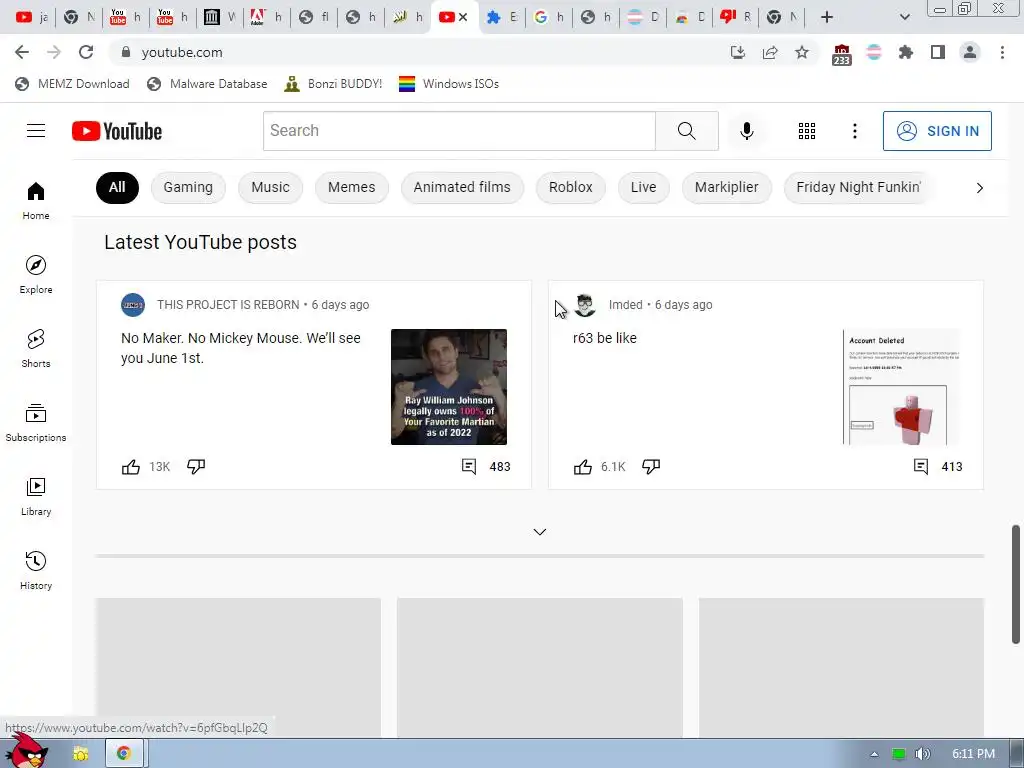Click the SIGN IN button

(937, 131)
